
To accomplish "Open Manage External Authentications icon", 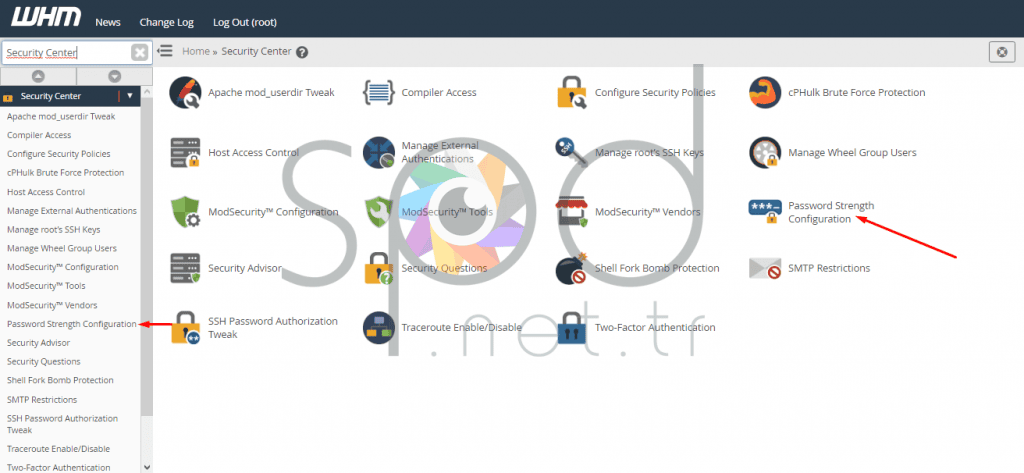I will pyautogui.click(x=379, y=153).
